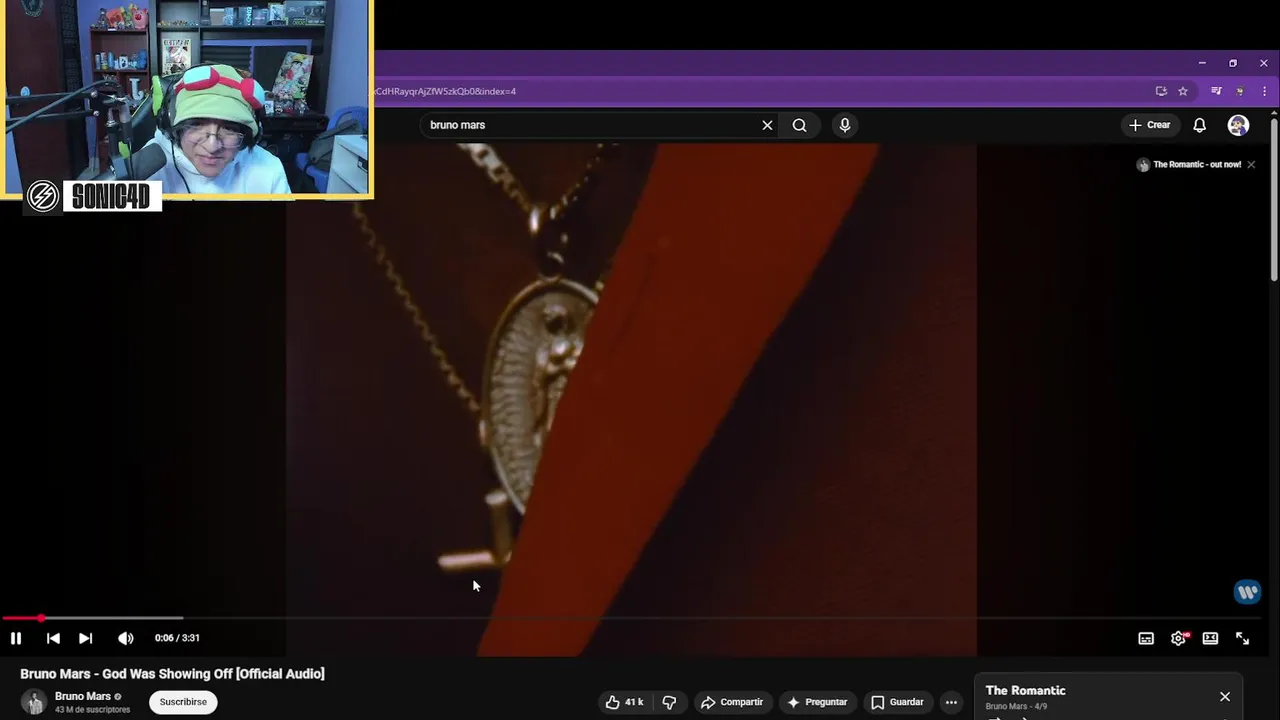The width and height of the screenshot is (1280, 720).
Task: Open the notifications bell
Action: pos(1199,125)
